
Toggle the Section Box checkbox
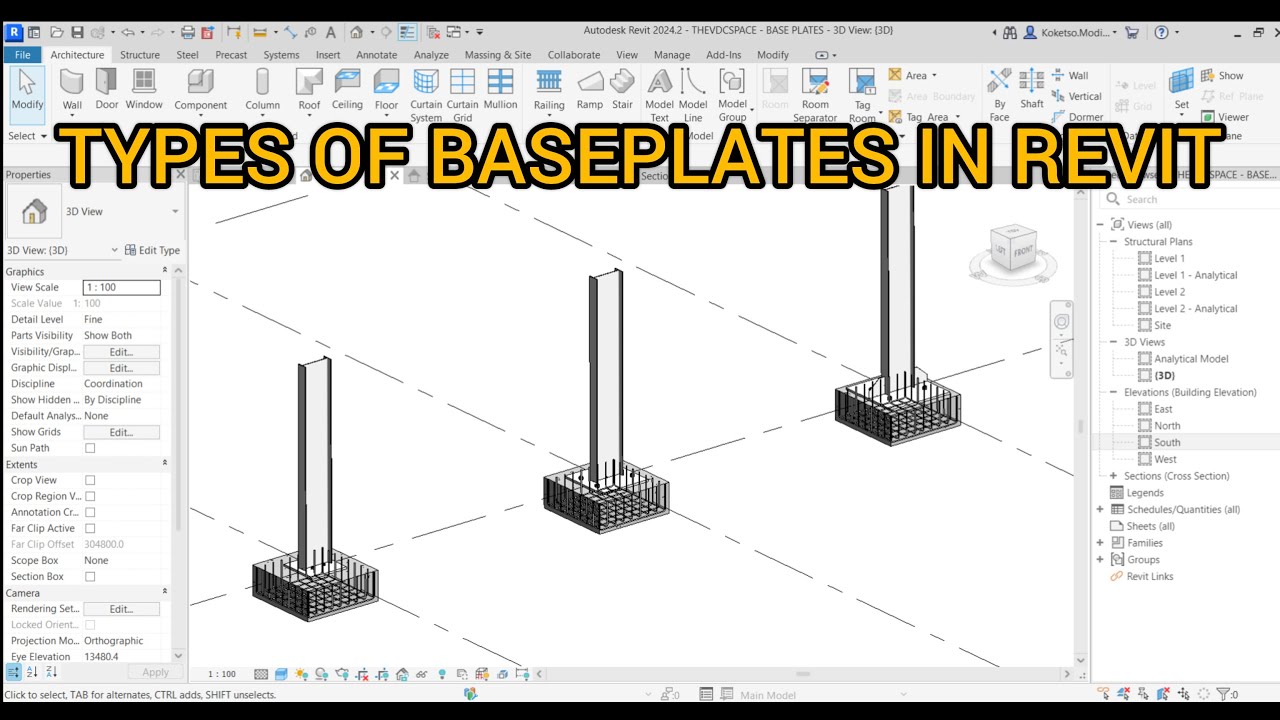tap(90, 576)
